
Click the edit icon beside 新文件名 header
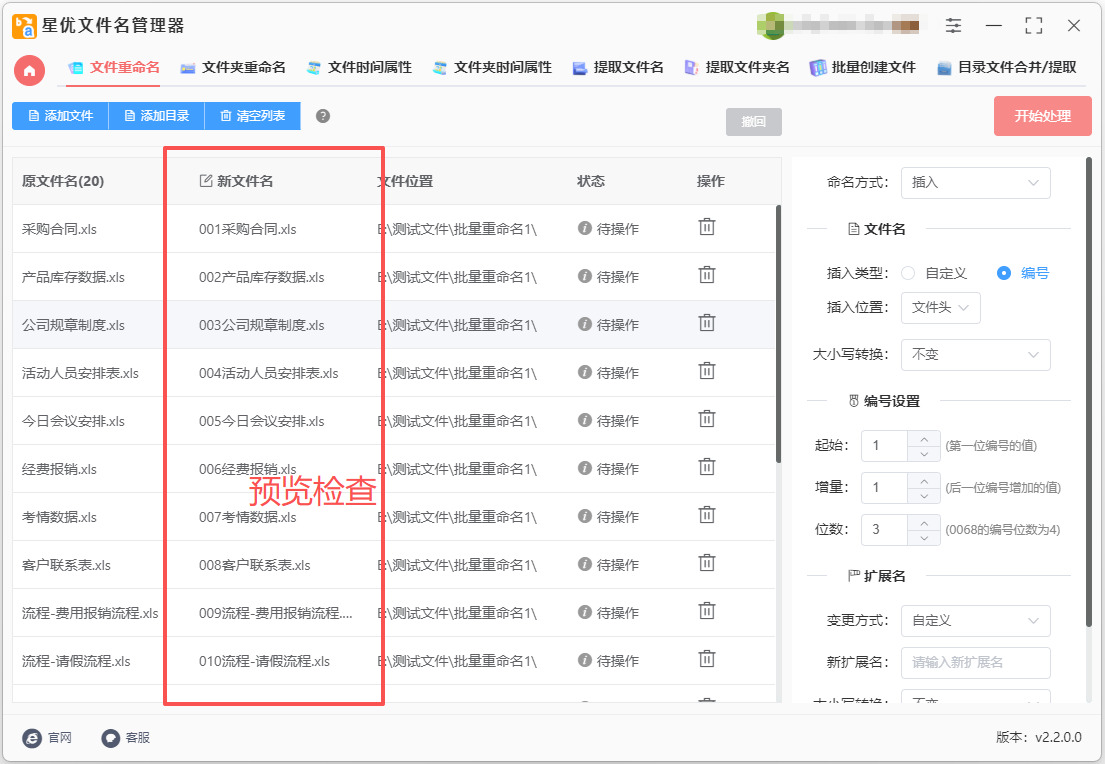[206, 181]
